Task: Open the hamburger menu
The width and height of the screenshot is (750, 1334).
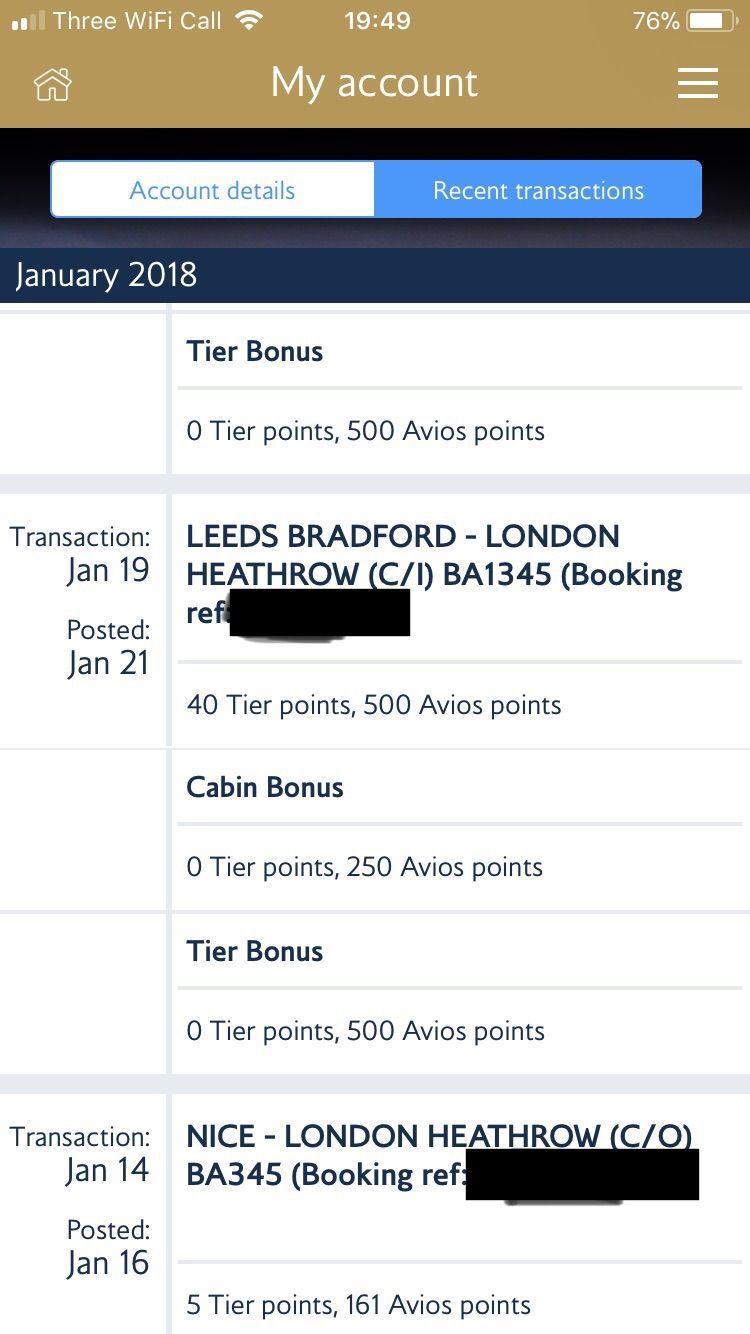Action: point(697,83)
